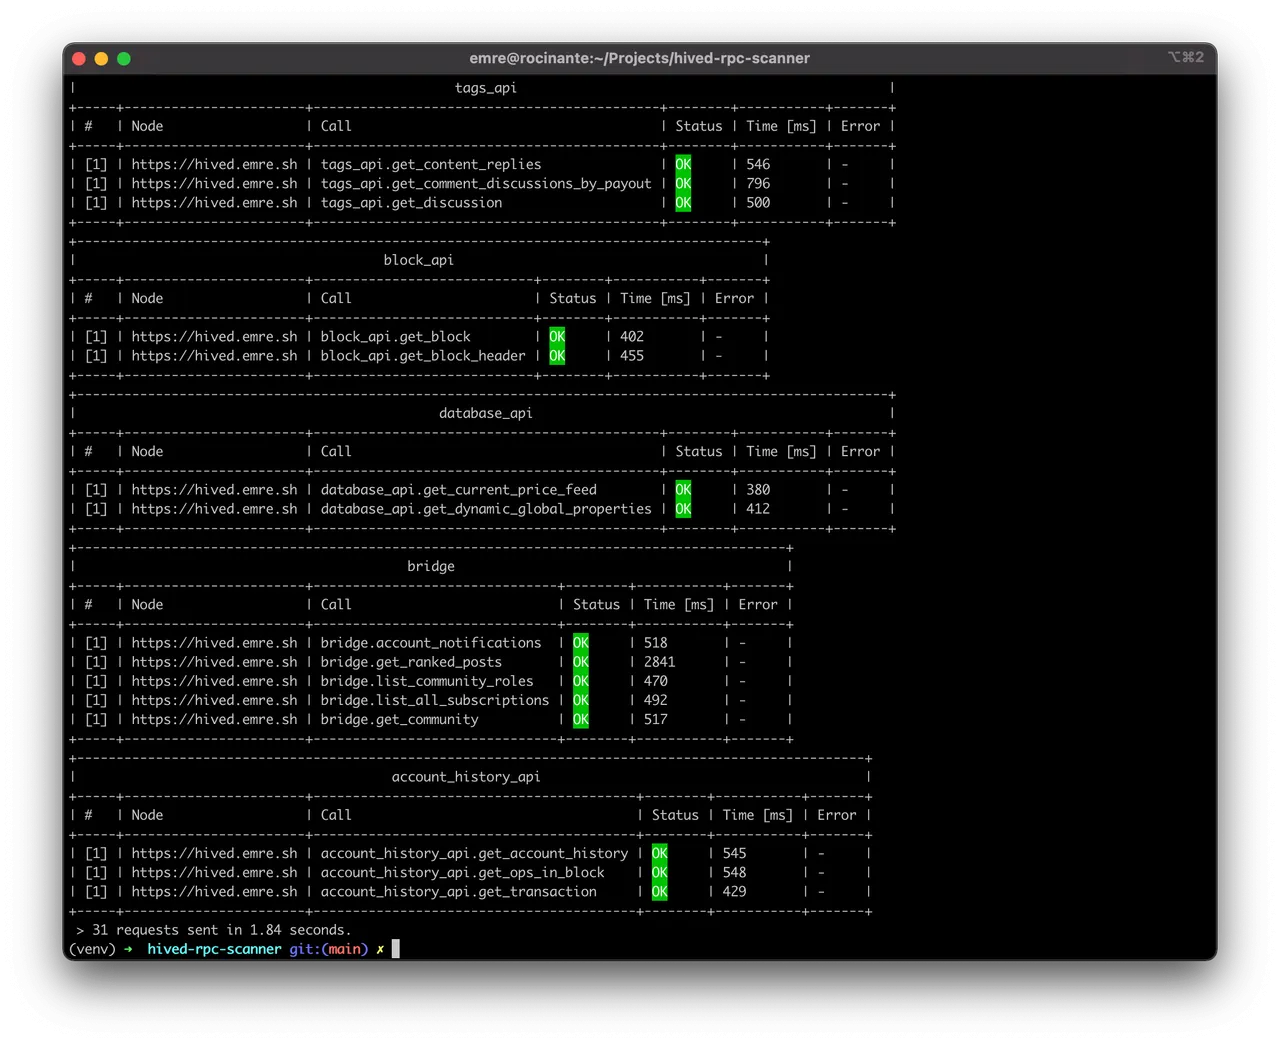
Task: Click the hived-rpc-scanner prompt directory
Action: [x=214, y=948]
